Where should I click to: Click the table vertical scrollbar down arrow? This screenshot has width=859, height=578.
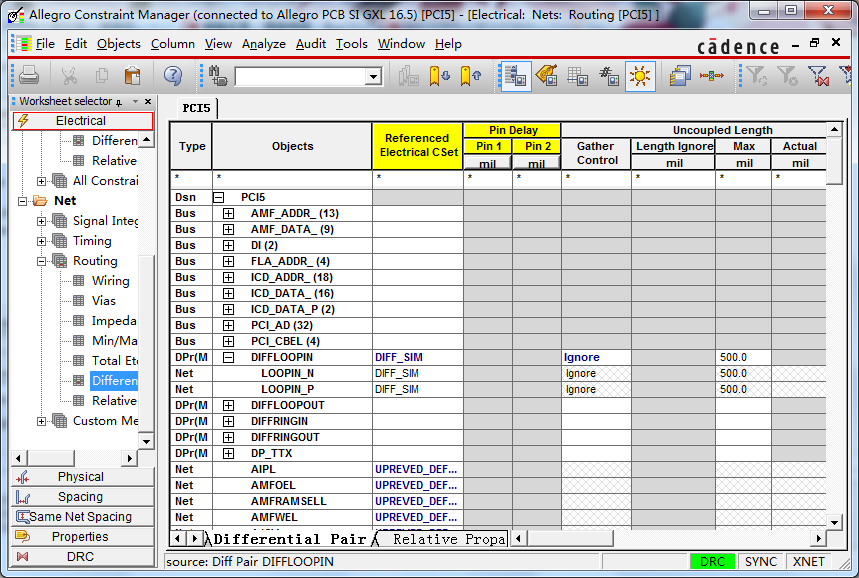pos(834,522)
